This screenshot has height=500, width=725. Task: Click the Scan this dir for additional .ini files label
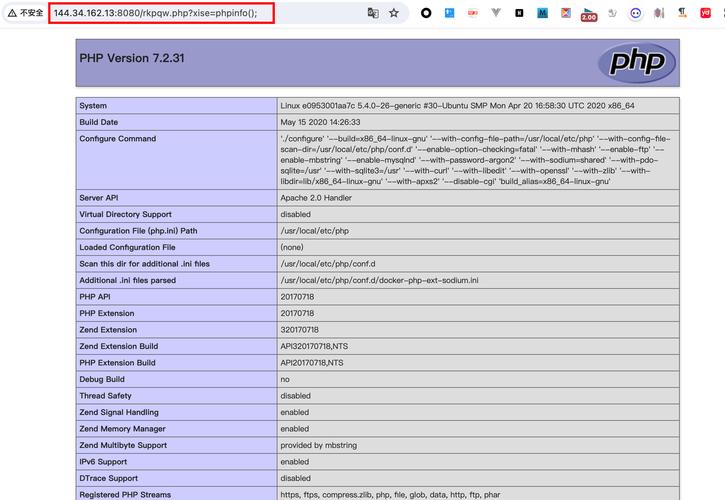point(144,264)
